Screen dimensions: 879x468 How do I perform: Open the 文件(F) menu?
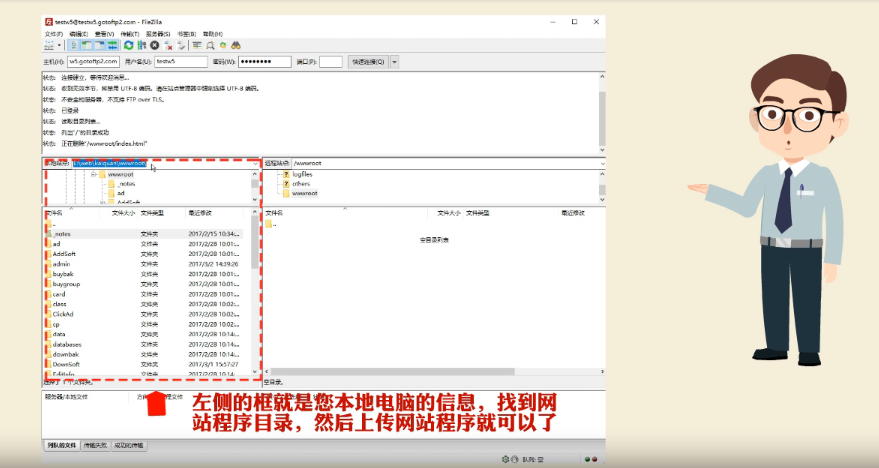[x=53, y=33]
